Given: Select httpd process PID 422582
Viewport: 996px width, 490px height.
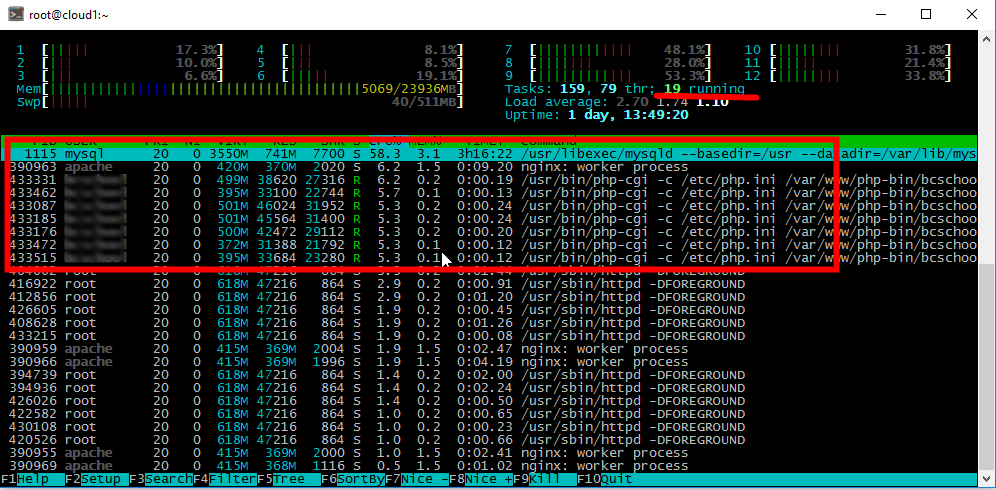Looking at the screenshot, I should pyautogui.click(x=489, y=414).
